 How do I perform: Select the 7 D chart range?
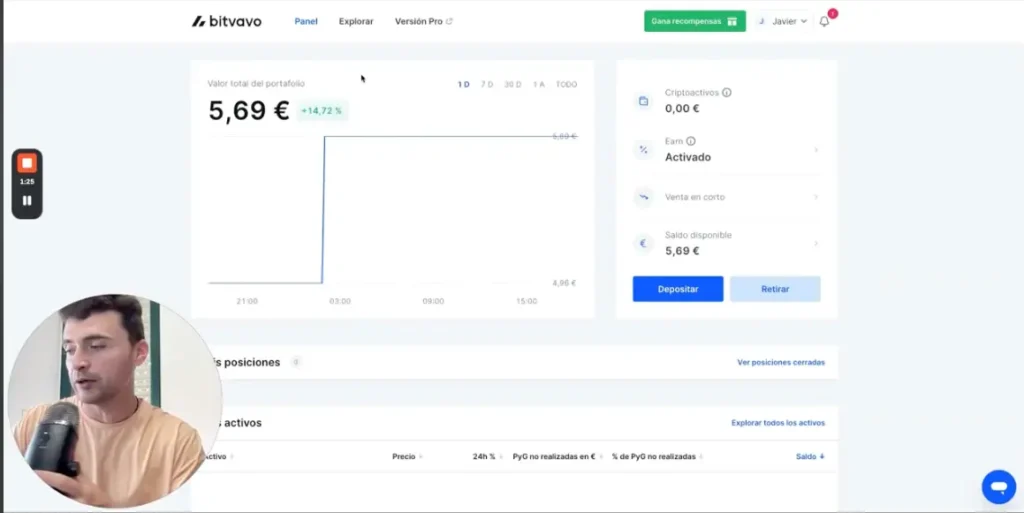pyautogui.click(x=487, y=85)
